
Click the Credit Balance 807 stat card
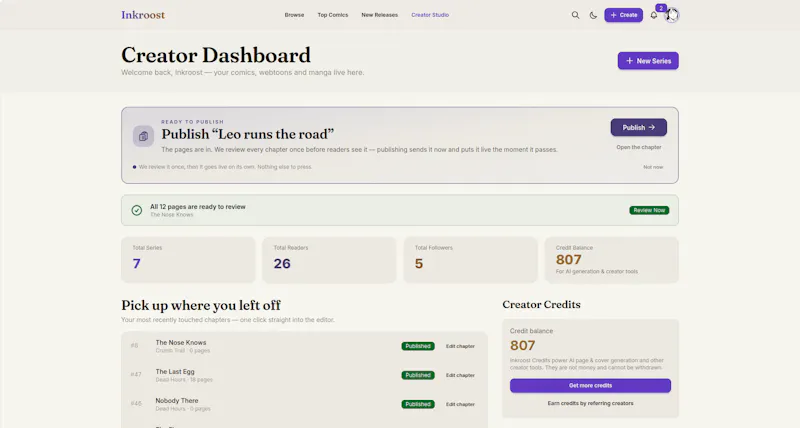click(612, 260)
